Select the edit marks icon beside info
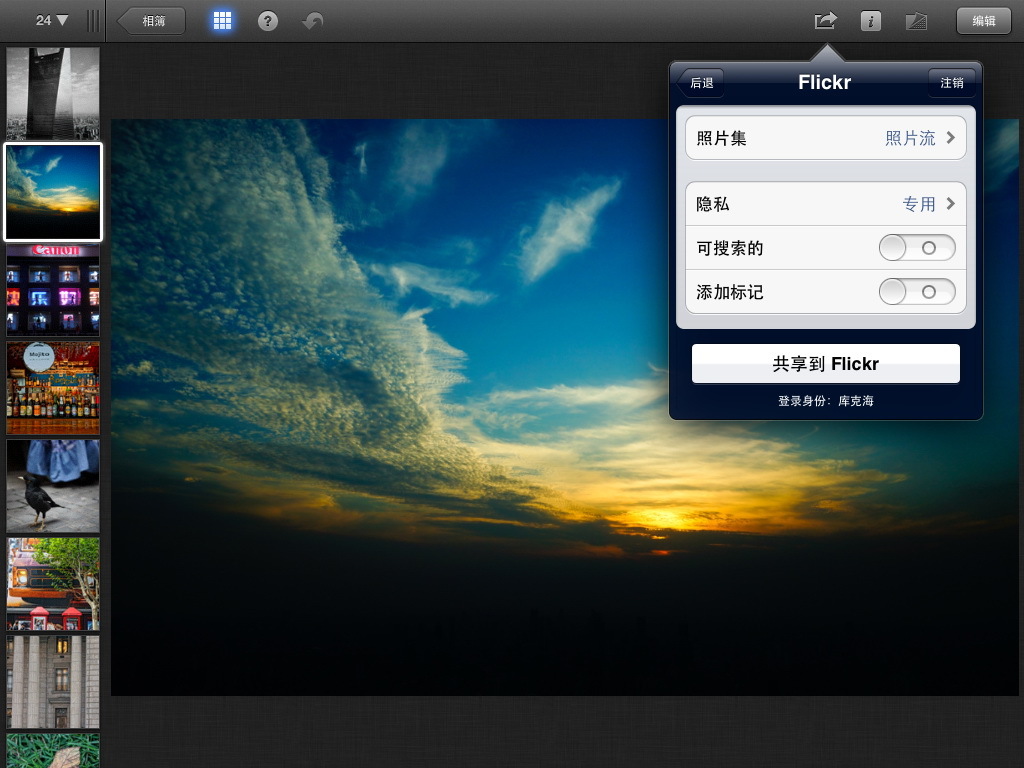 [915, 20]
